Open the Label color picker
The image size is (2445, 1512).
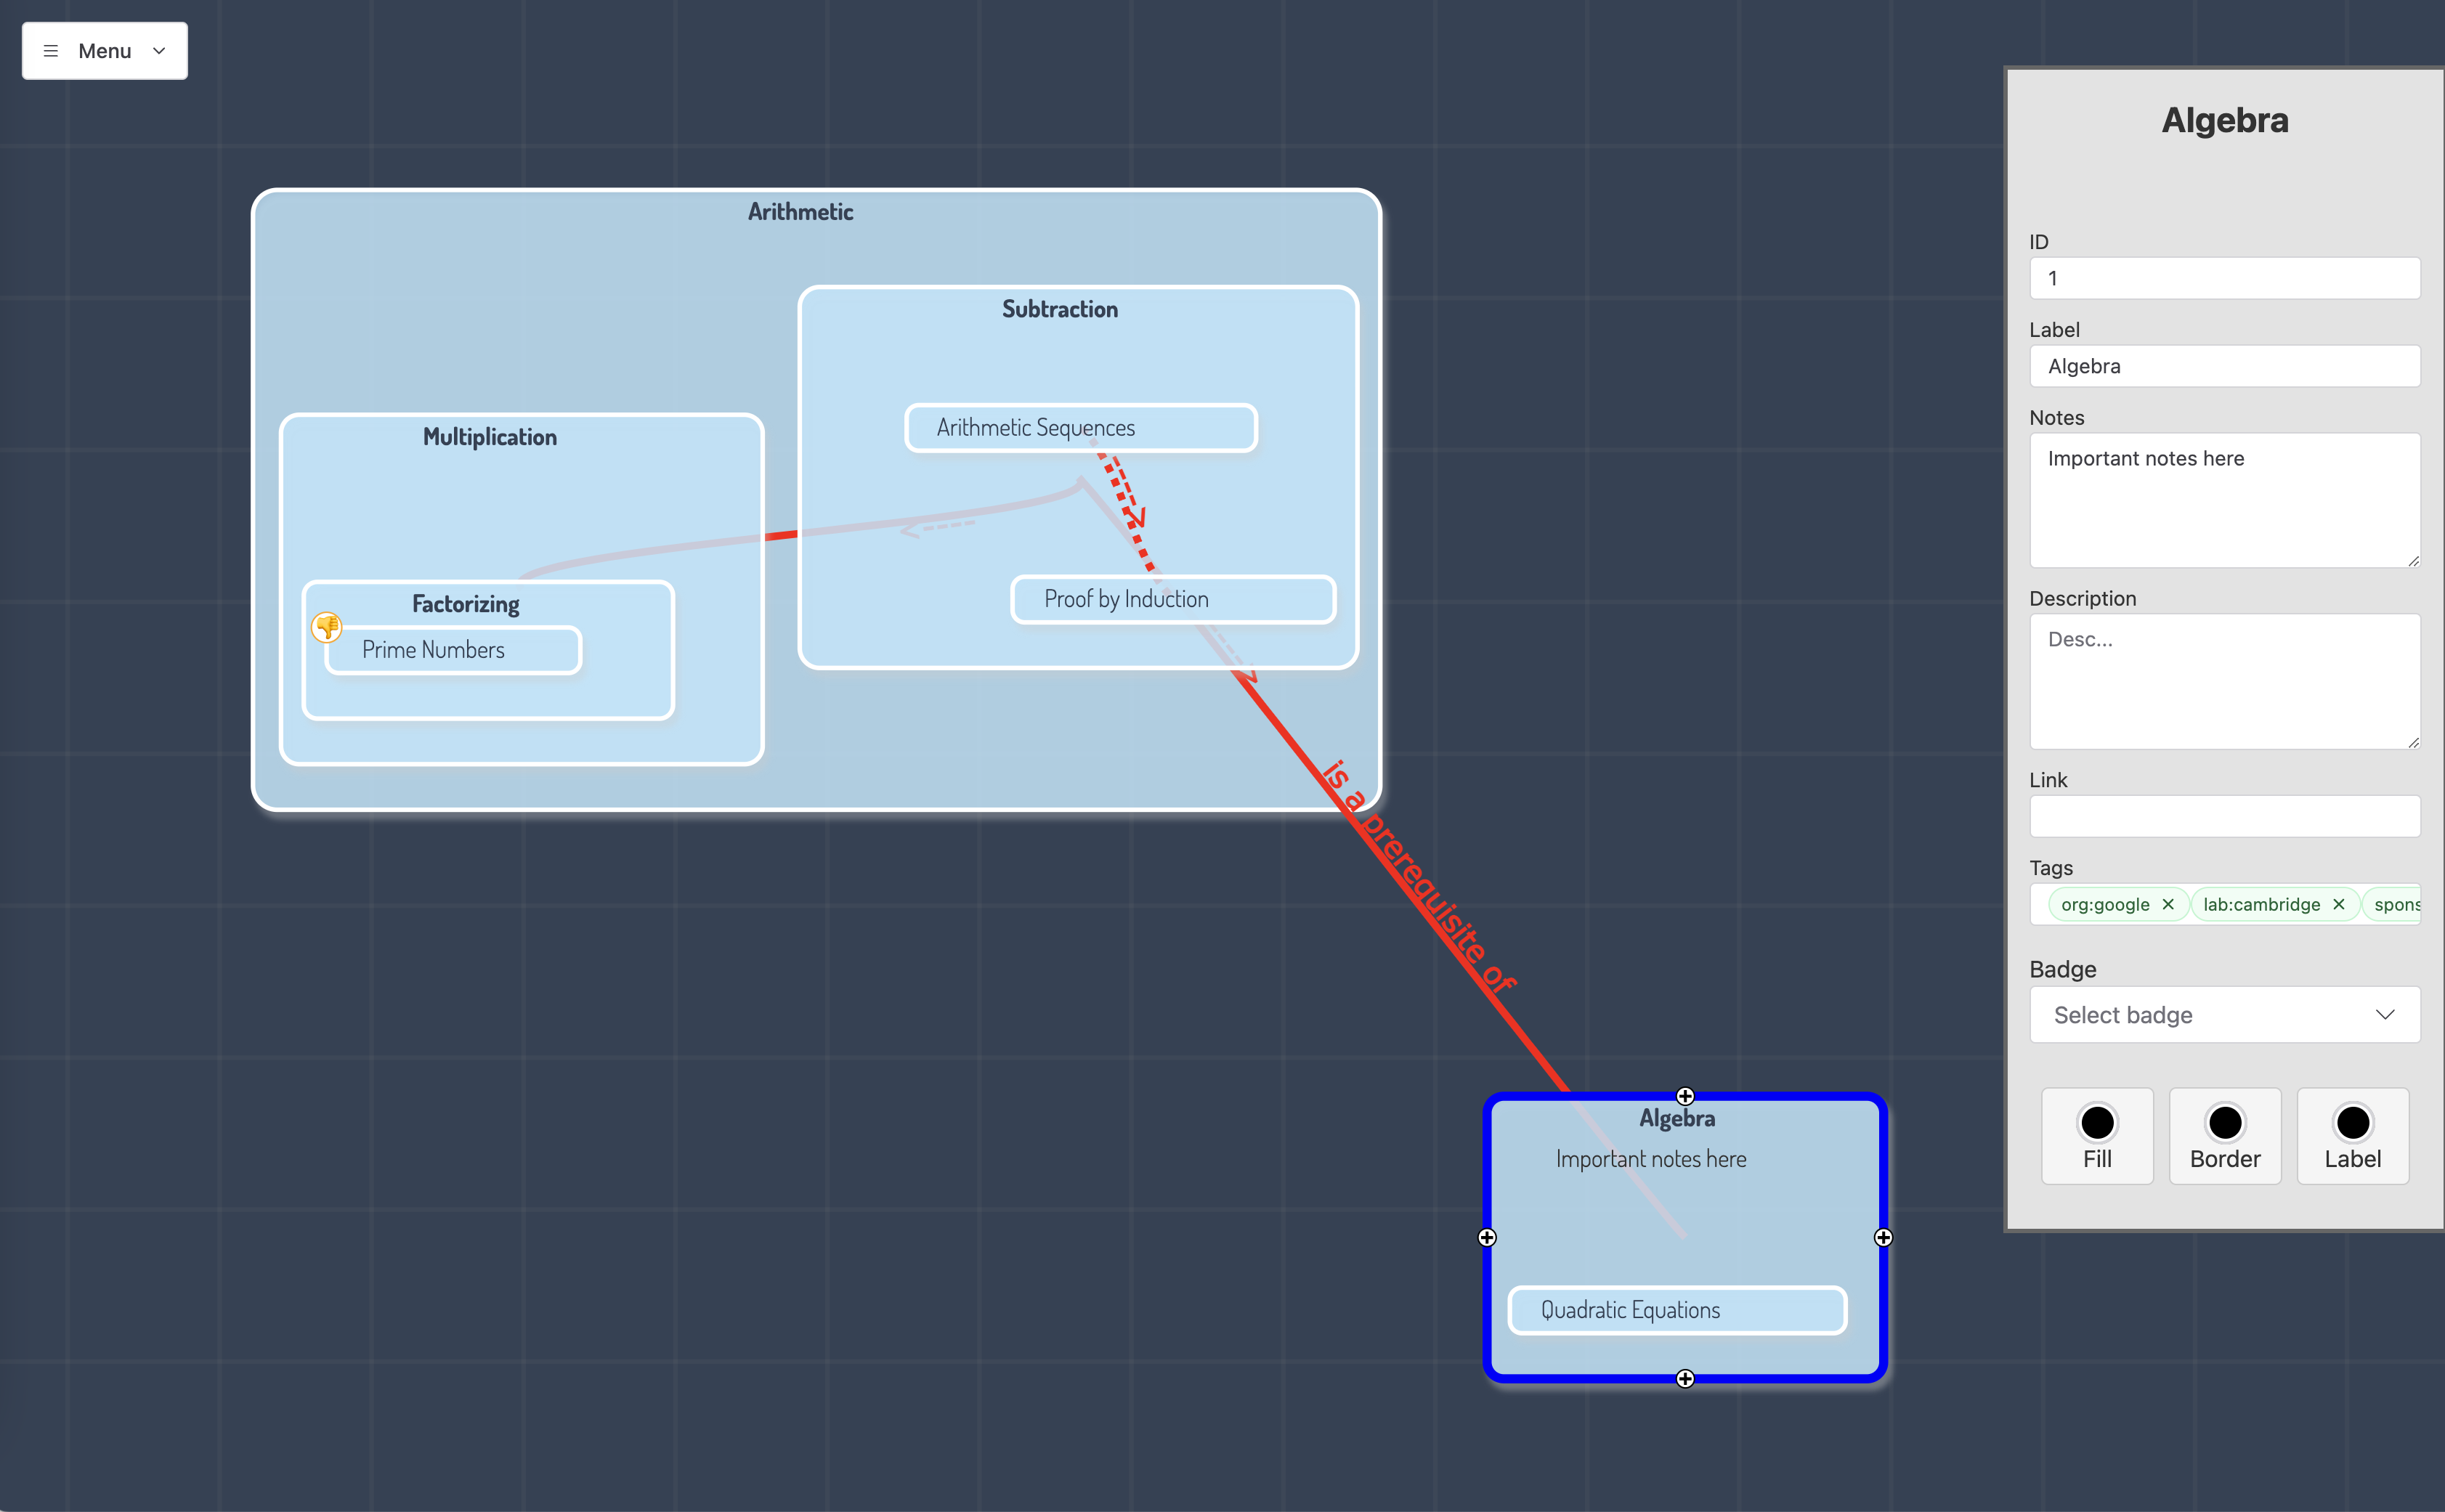point(2352,1135)
